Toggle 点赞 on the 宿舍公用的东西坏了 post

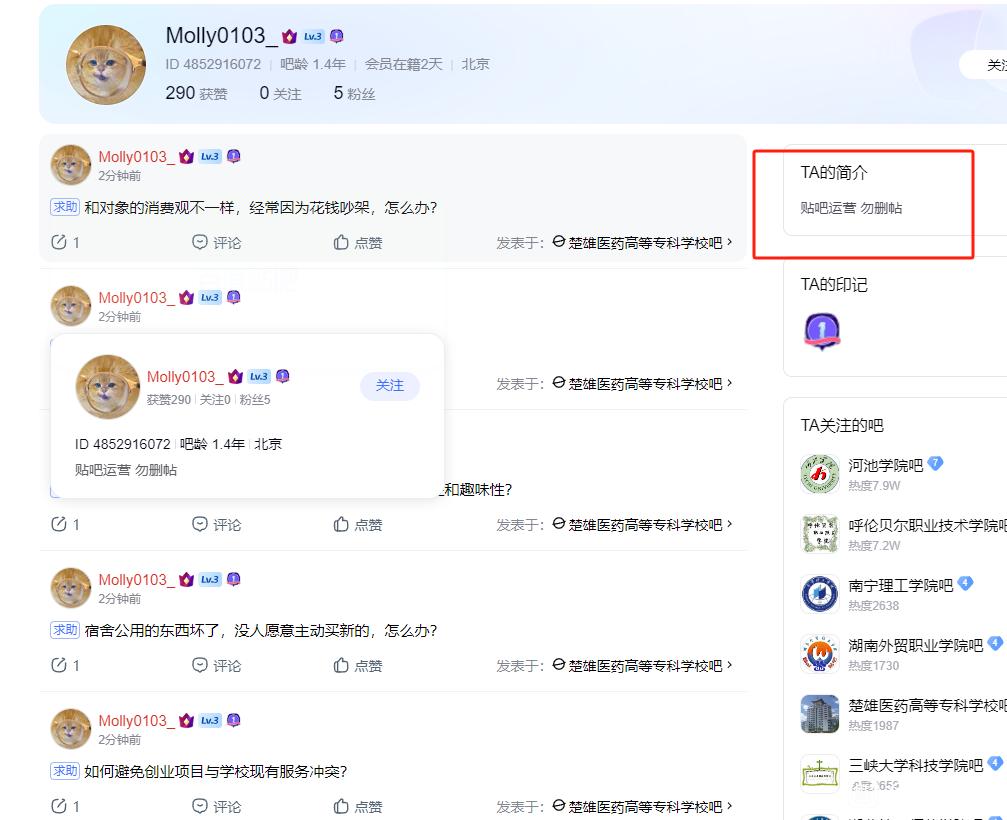click(x=358, y=666)
